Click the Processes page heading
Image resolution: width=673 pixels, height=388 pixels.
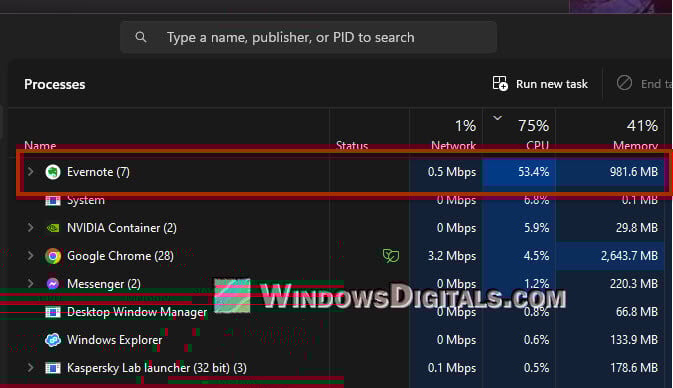(x=55, y=85)
